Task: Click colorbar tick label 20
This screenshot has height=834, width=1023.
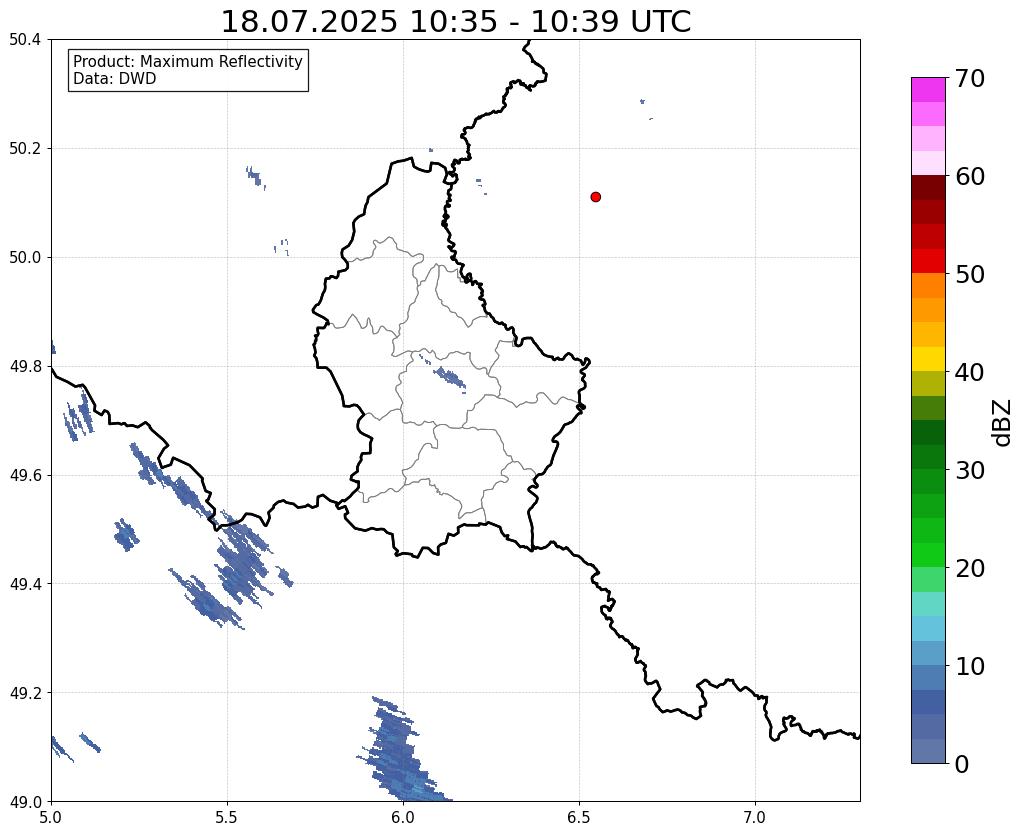Action: (x=970, y=568)
